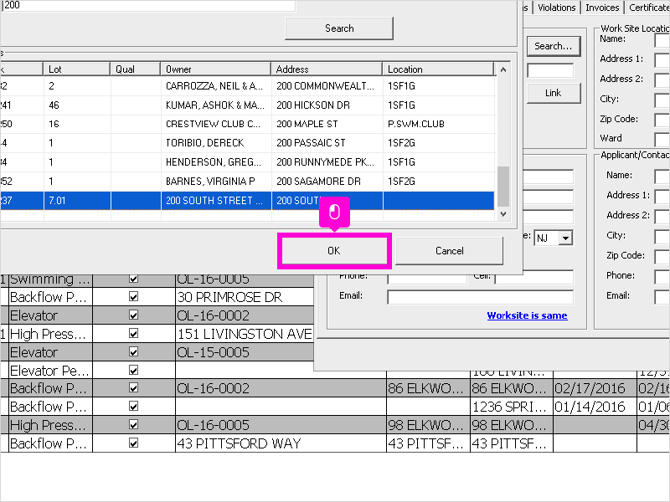The height and width of the screenshot is (502, 670).
Task: Click the Location column header
Action: click(x=438, y=69)
